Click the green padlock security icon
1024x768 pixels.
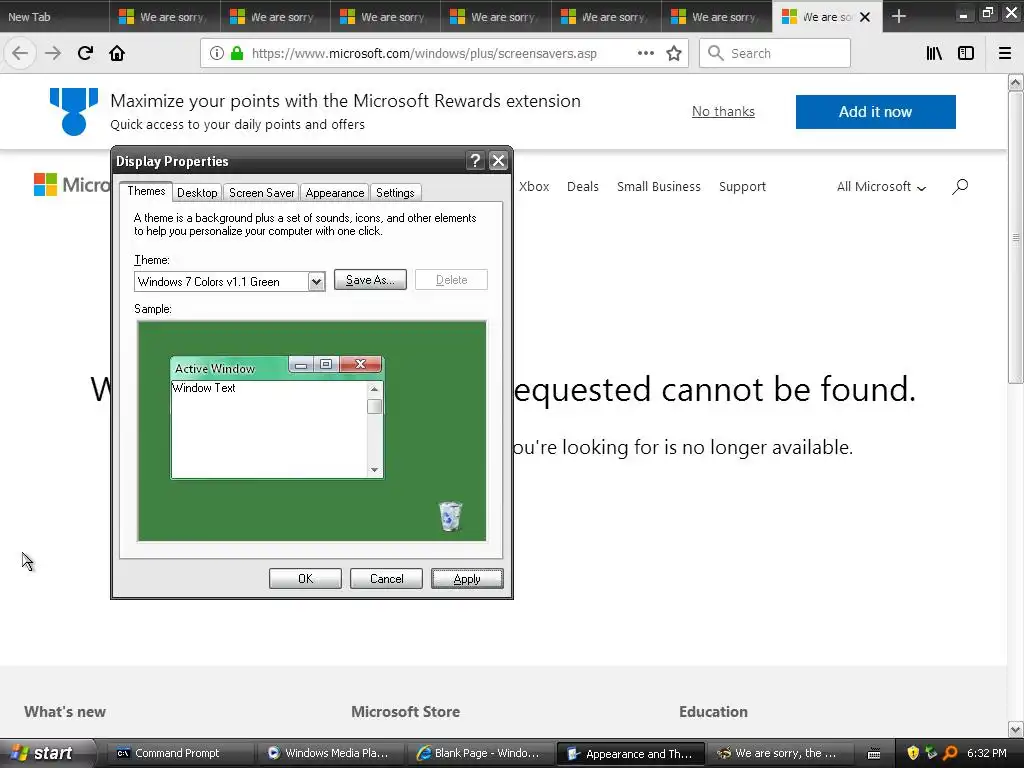coord(237,54)
